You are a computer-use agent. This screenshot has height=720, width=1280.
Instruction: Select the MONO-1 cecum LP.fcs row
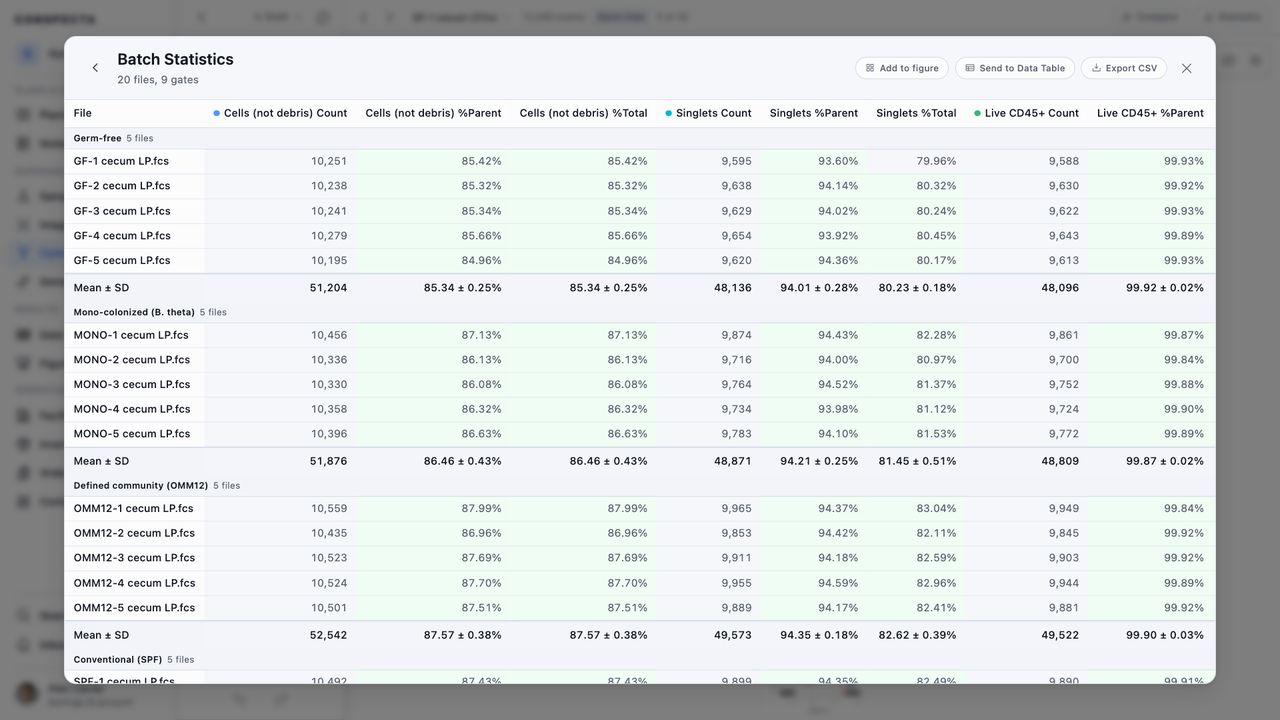[640, 335]
